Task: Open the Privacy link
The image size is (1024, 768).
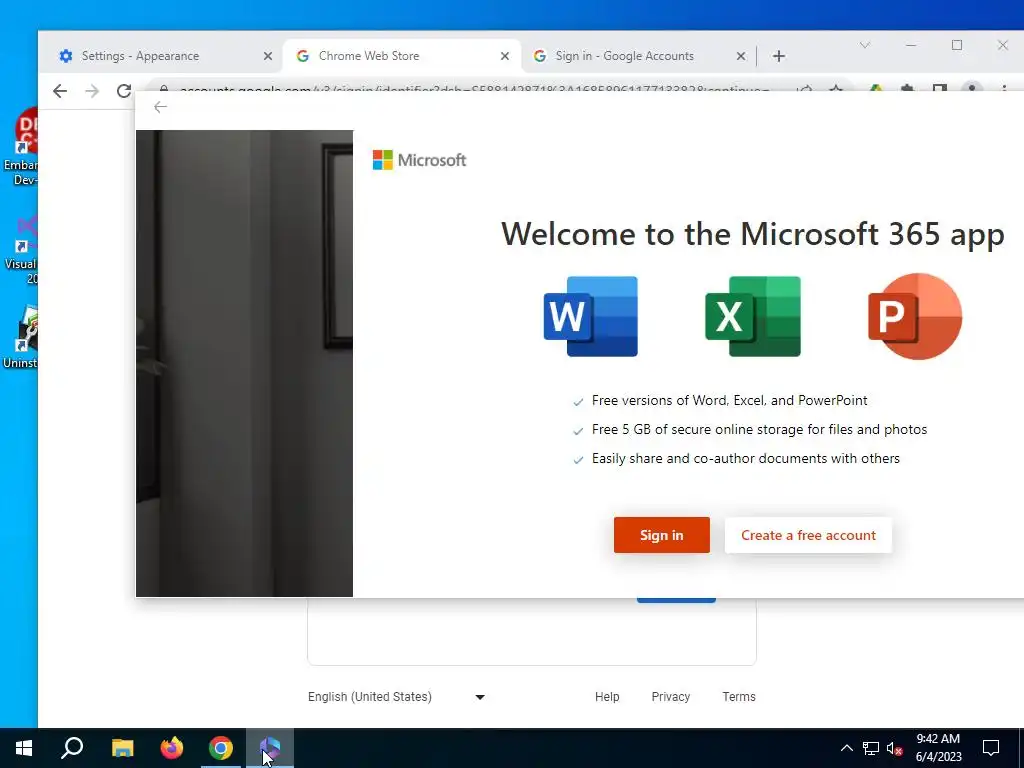Action: (x=671, y=697)
